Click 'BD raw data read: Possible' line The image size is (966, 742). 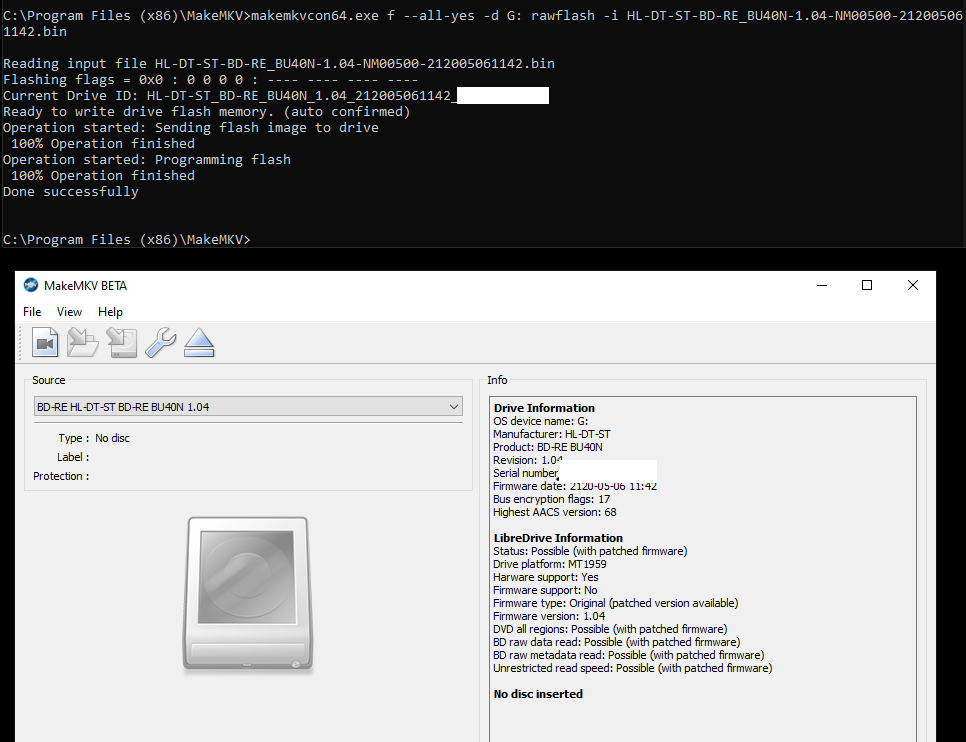tap(617, 642)
